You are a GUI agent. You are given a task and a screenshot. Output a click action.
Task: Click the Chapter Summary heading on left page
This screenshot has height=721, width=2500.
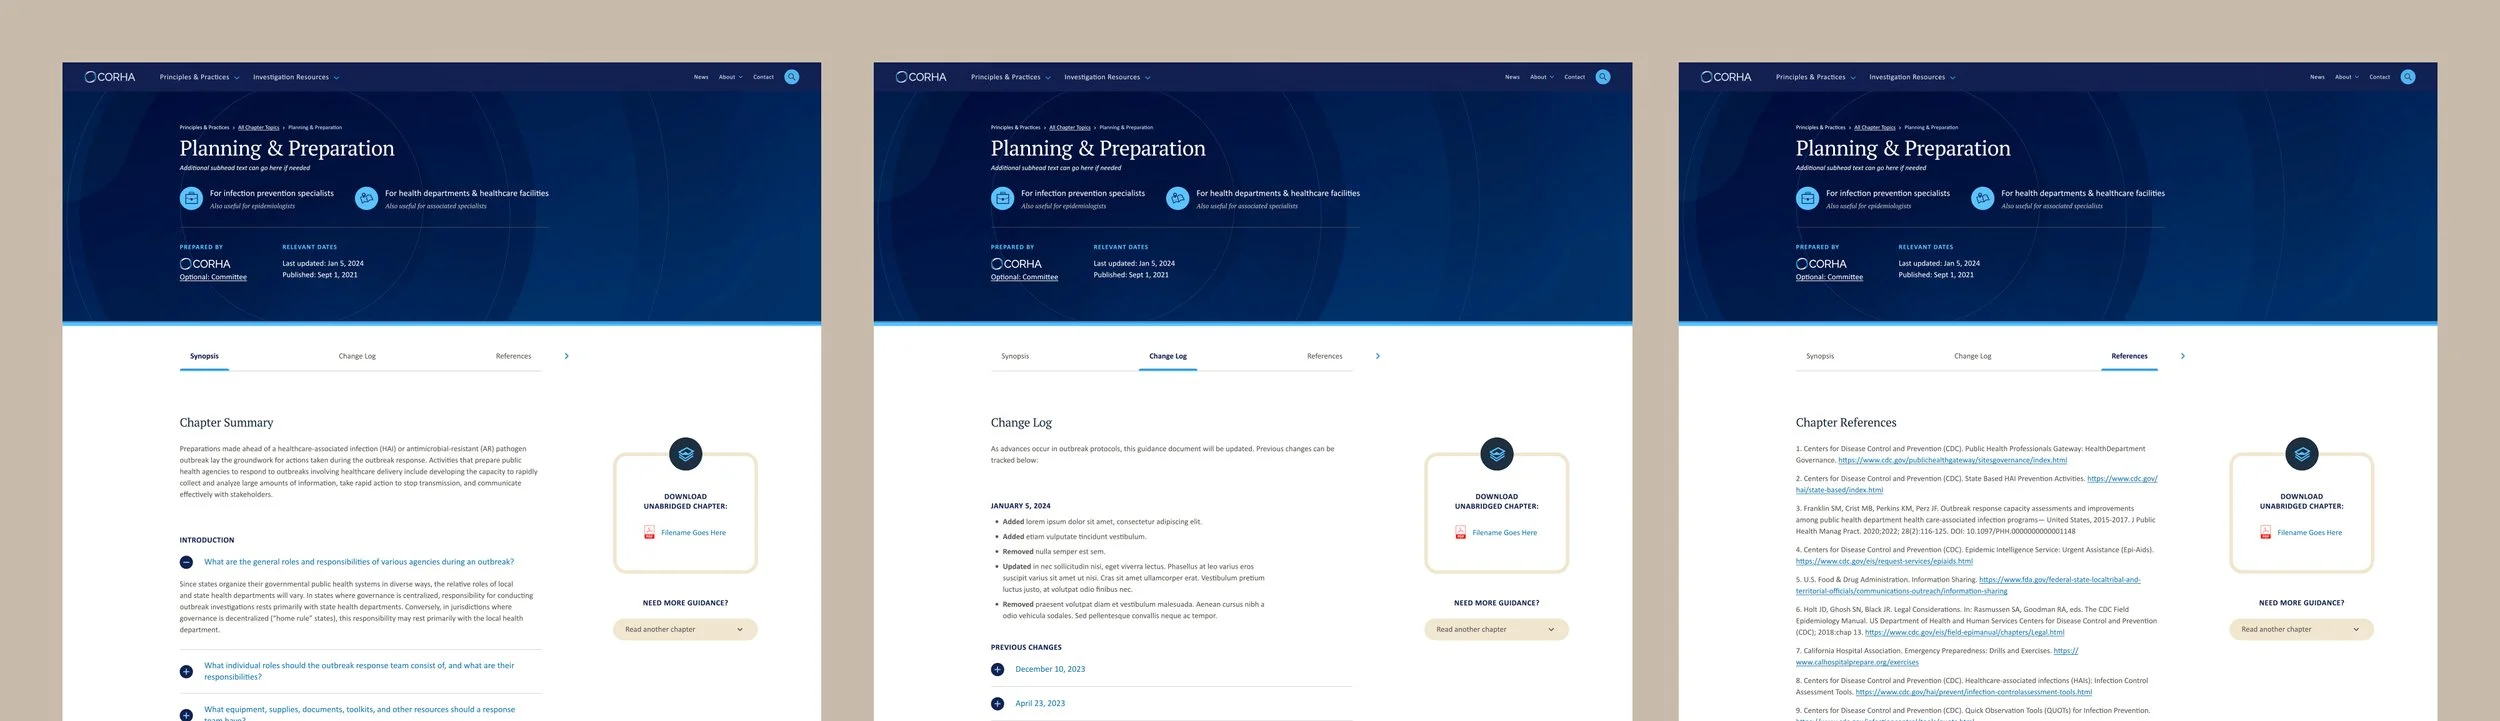pyautogui.click(x=226, y=423)
